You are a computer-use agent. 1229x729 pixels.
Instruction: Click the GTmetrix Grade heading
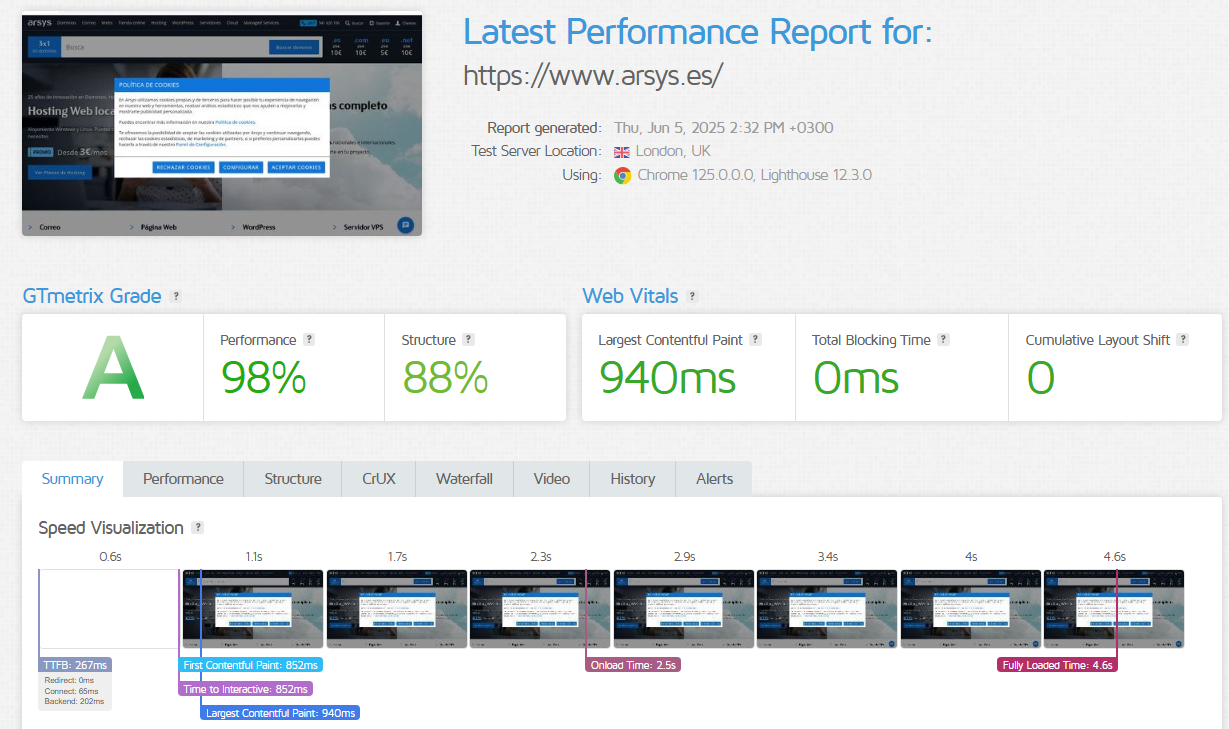(92, 296)
